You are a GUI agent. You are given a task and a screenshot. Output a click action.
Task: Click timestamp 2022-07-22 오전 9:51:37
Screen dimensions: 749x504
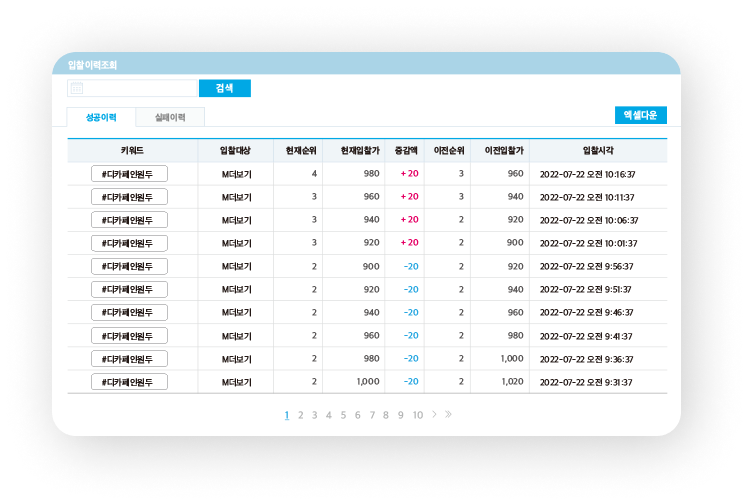click(x=586, y=290)
